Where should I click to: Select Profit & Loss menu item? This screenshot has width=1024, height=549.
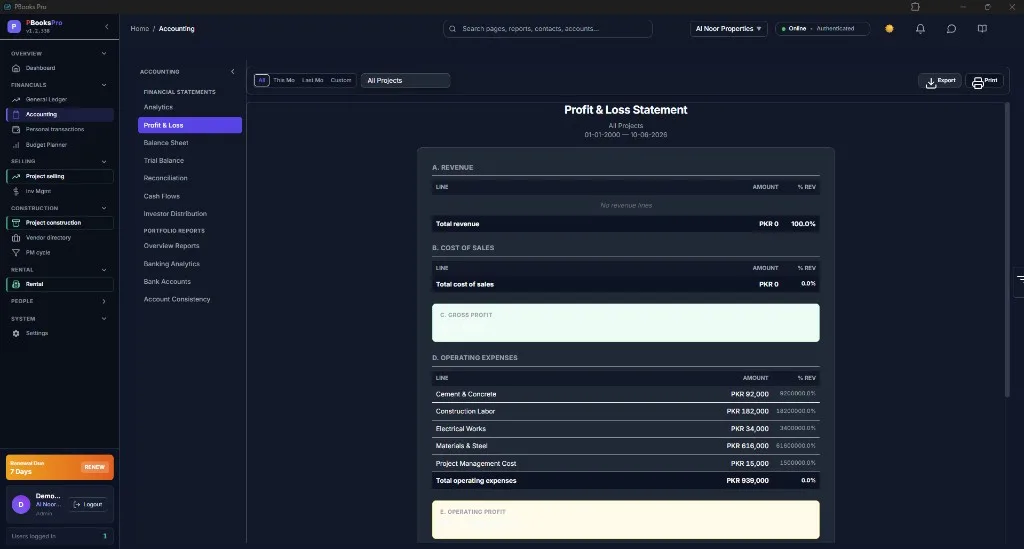[189, 125]
